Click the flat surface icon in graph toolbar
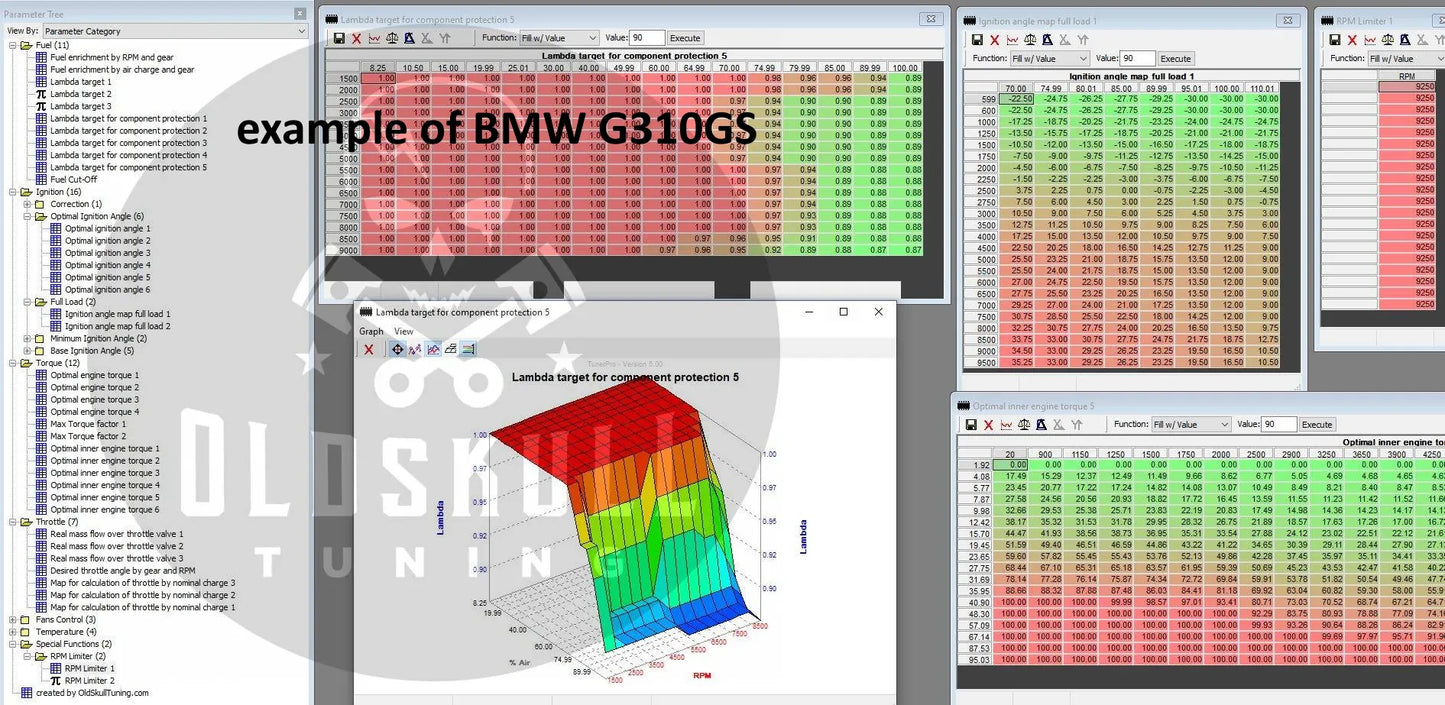Screen dimensions: 1445x705 coord(450,349)
